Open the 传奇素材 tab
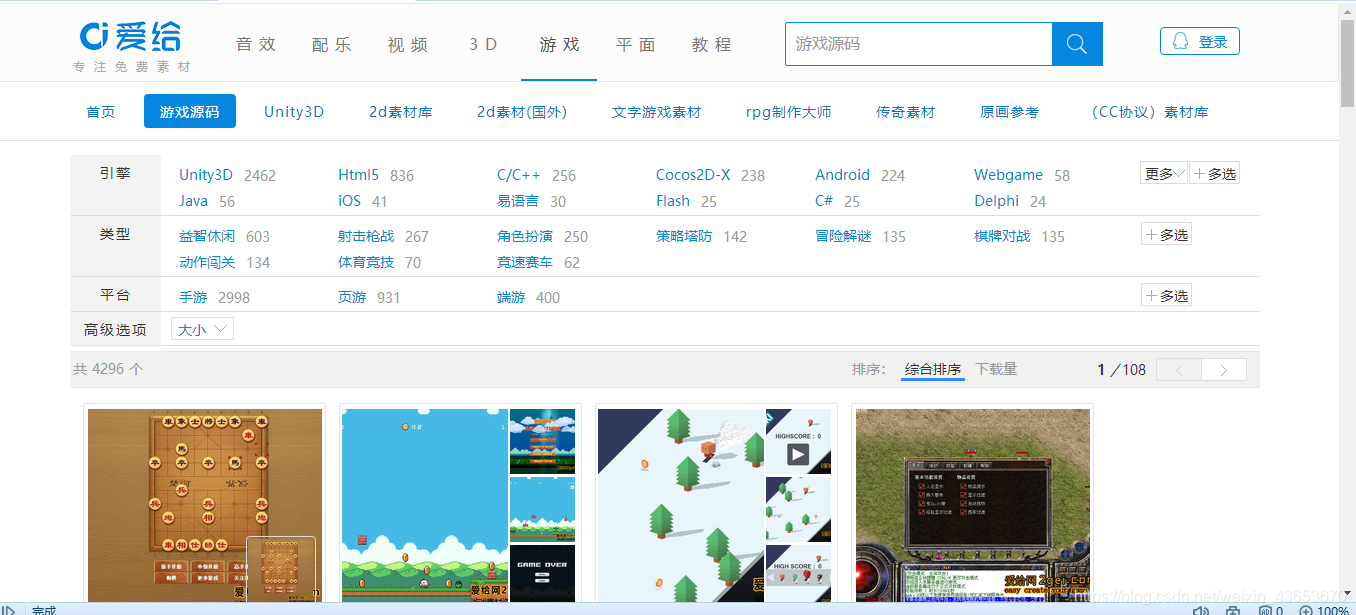The image size is (1356, 615). tap(906, 112)
